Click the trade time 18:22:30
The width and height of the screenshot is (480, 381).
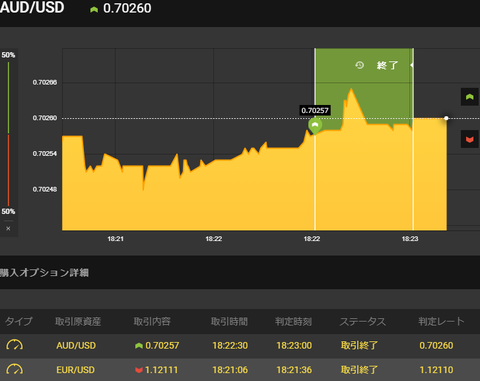pyautogui.click(x=230, y=345)
